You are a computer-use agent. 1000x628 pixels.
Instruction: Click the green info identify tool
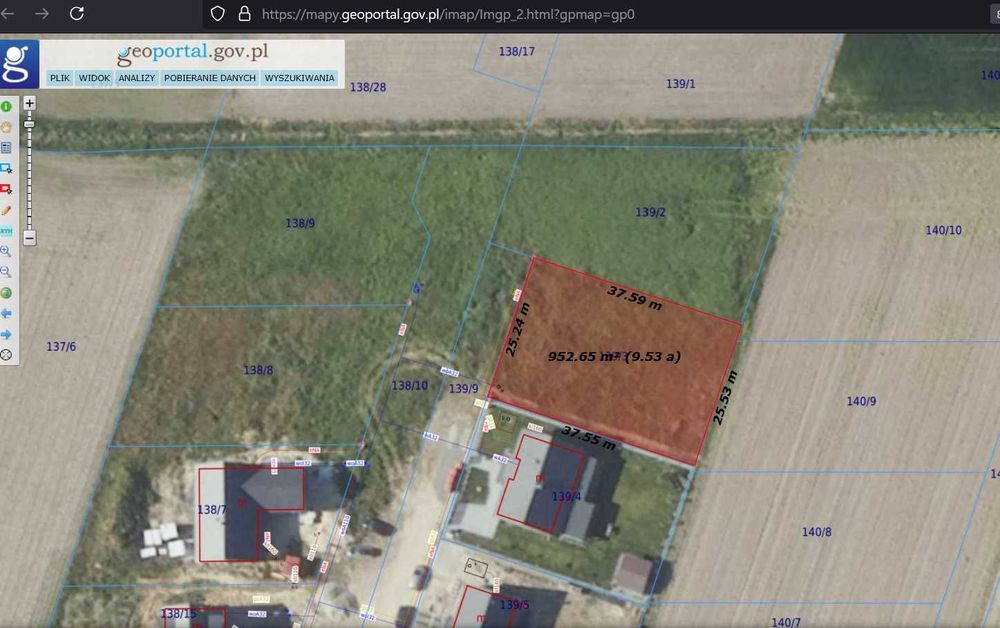[x=6, y=106]
